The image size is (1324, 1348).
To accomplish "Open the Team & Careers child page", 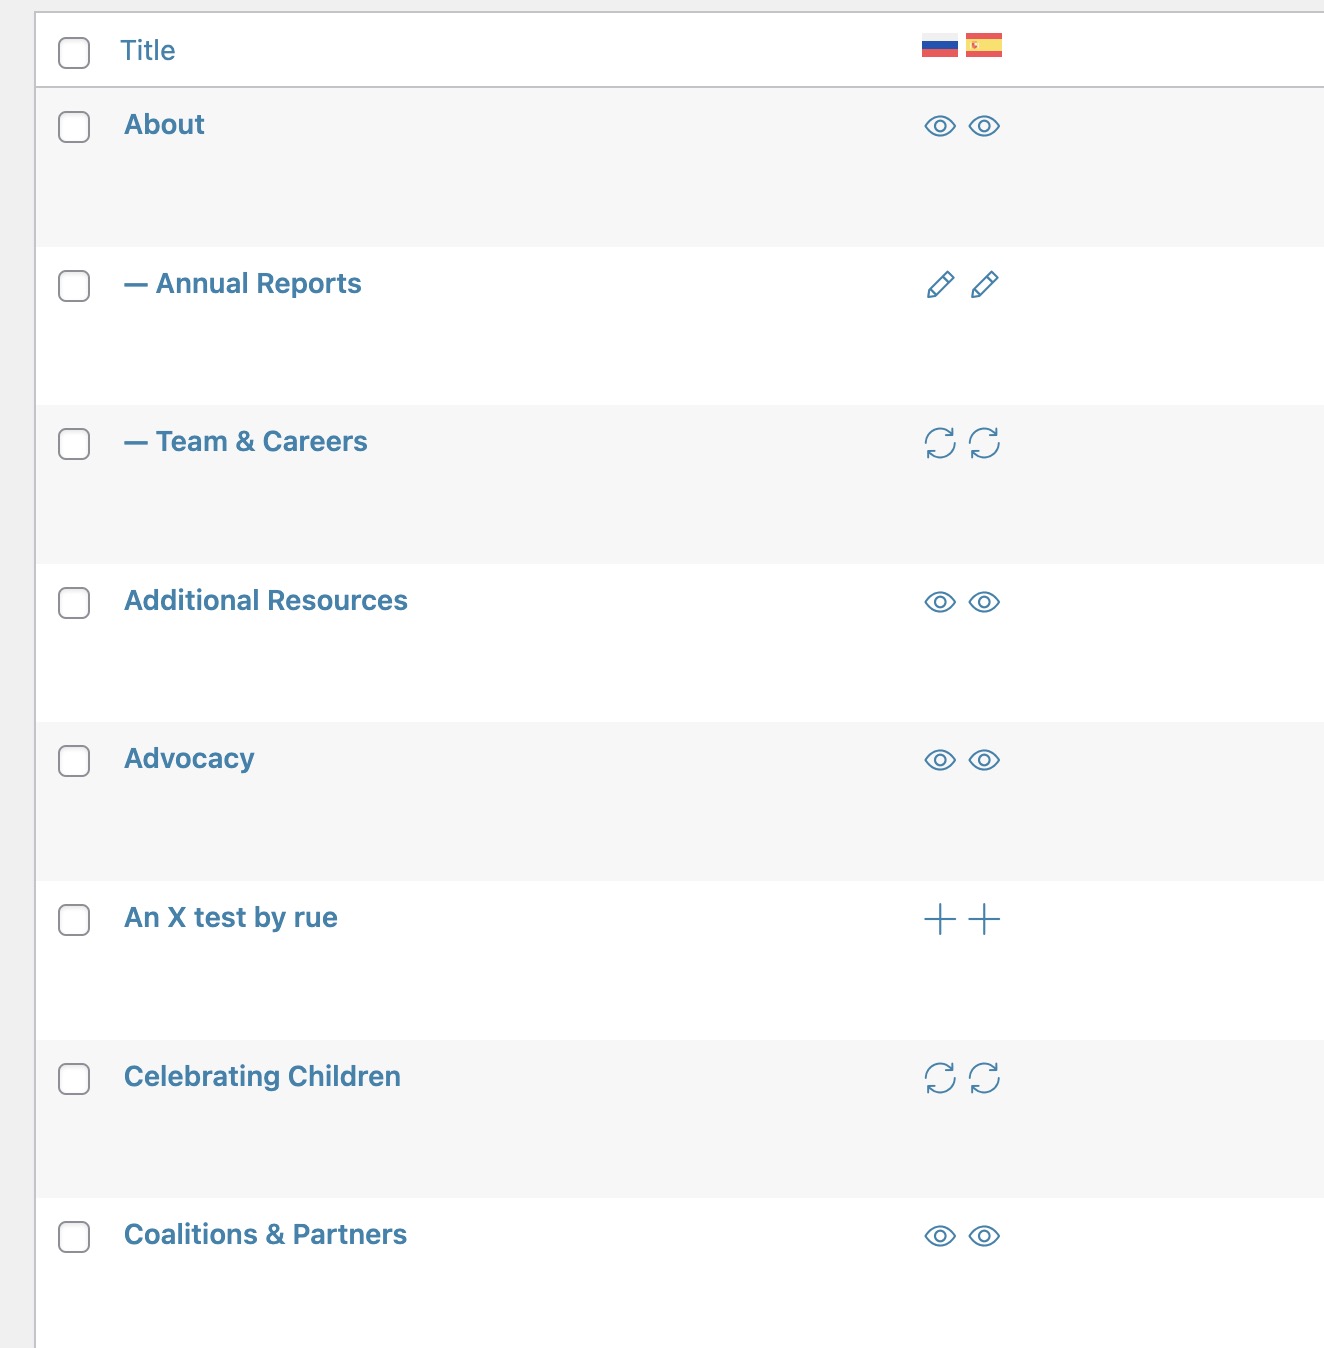I will [x=261, y=442].
